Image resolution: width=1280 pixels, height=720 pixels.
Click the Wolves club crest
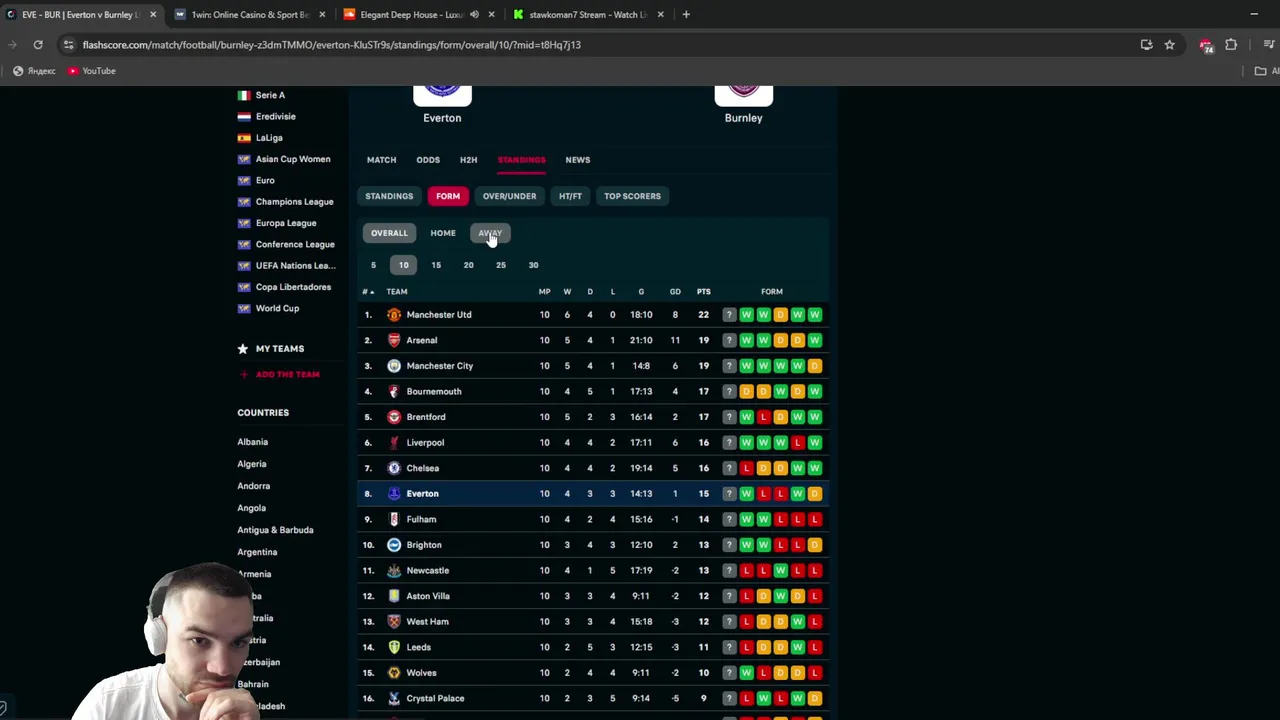pos(394,673)
